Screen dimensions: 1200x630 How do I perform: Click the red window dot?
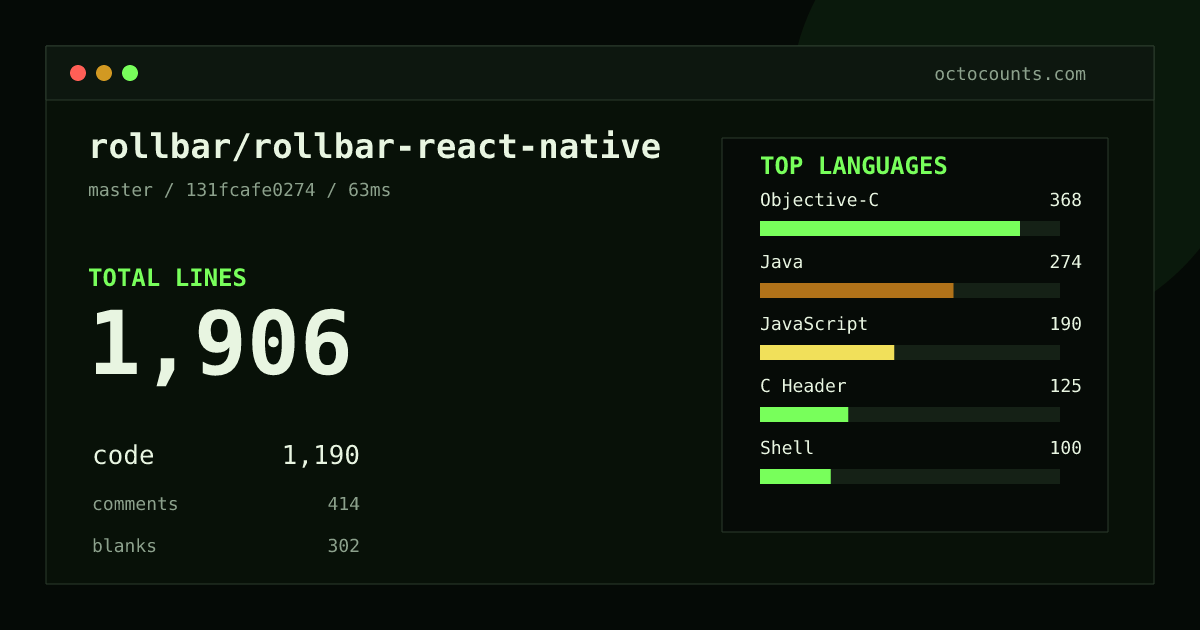click(x=78, y=73)
